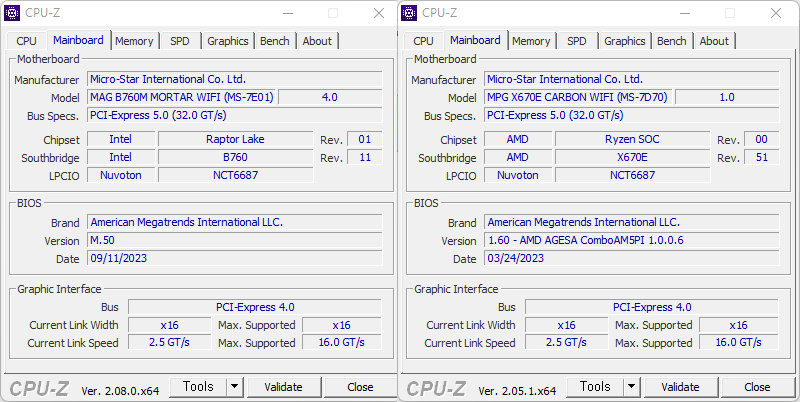Click Close button in right CPU-Z window

[x=757, y=387]
